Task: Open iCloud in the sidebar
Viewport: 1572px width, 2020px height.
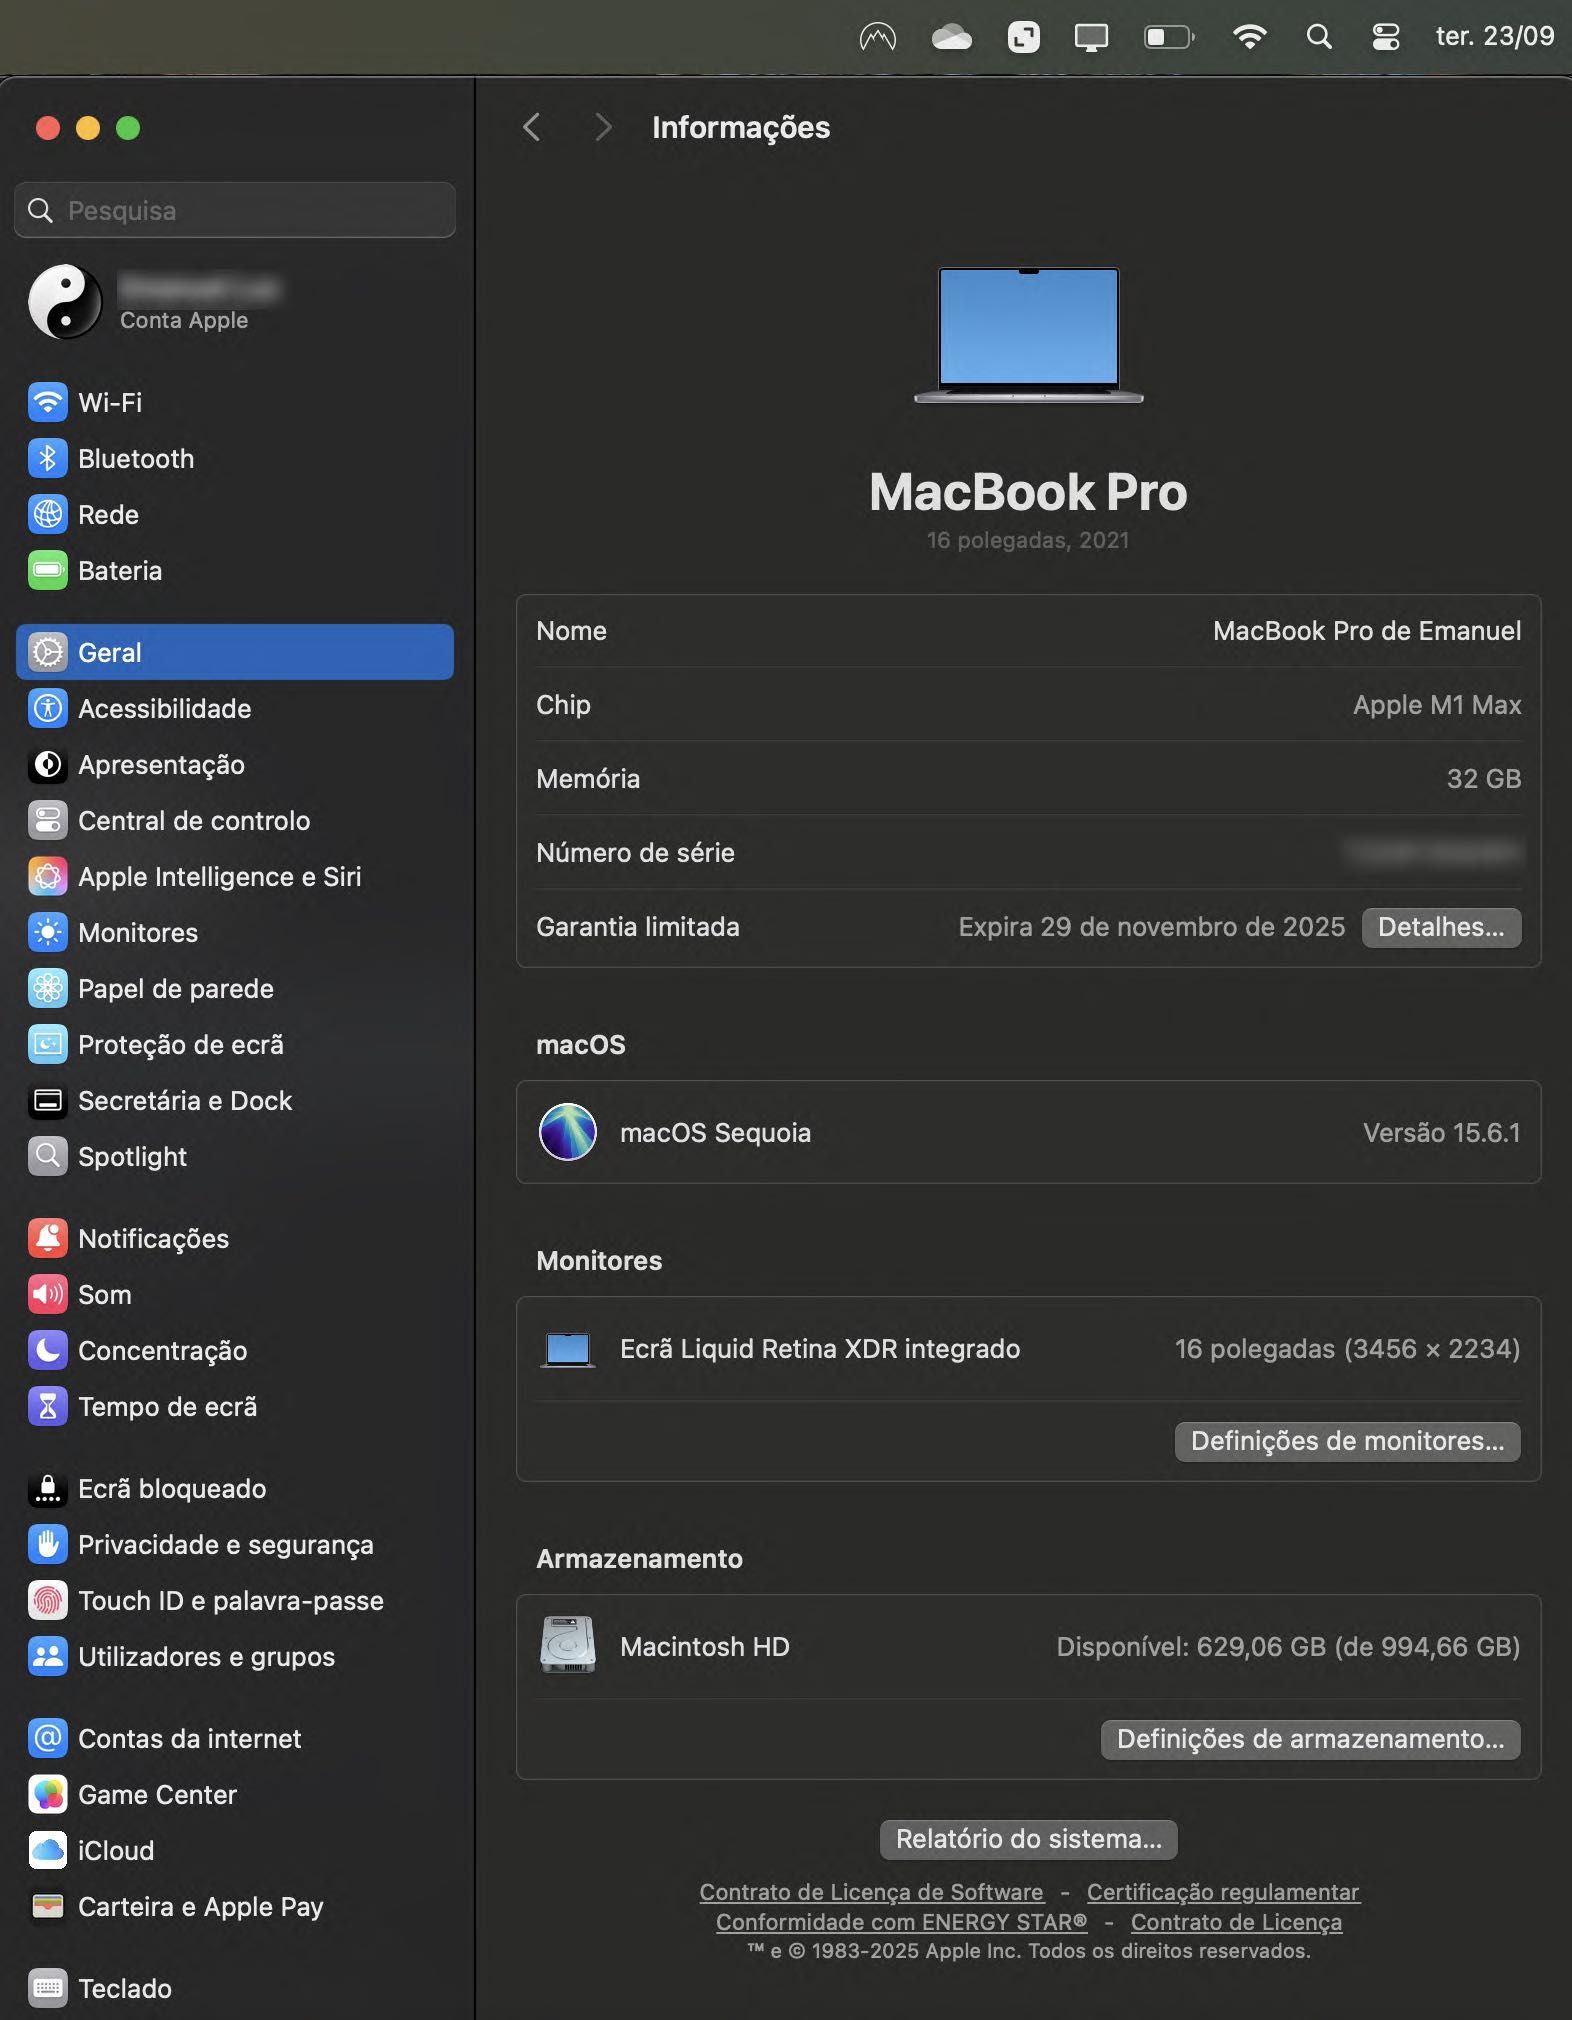Action: (235, 1850)
